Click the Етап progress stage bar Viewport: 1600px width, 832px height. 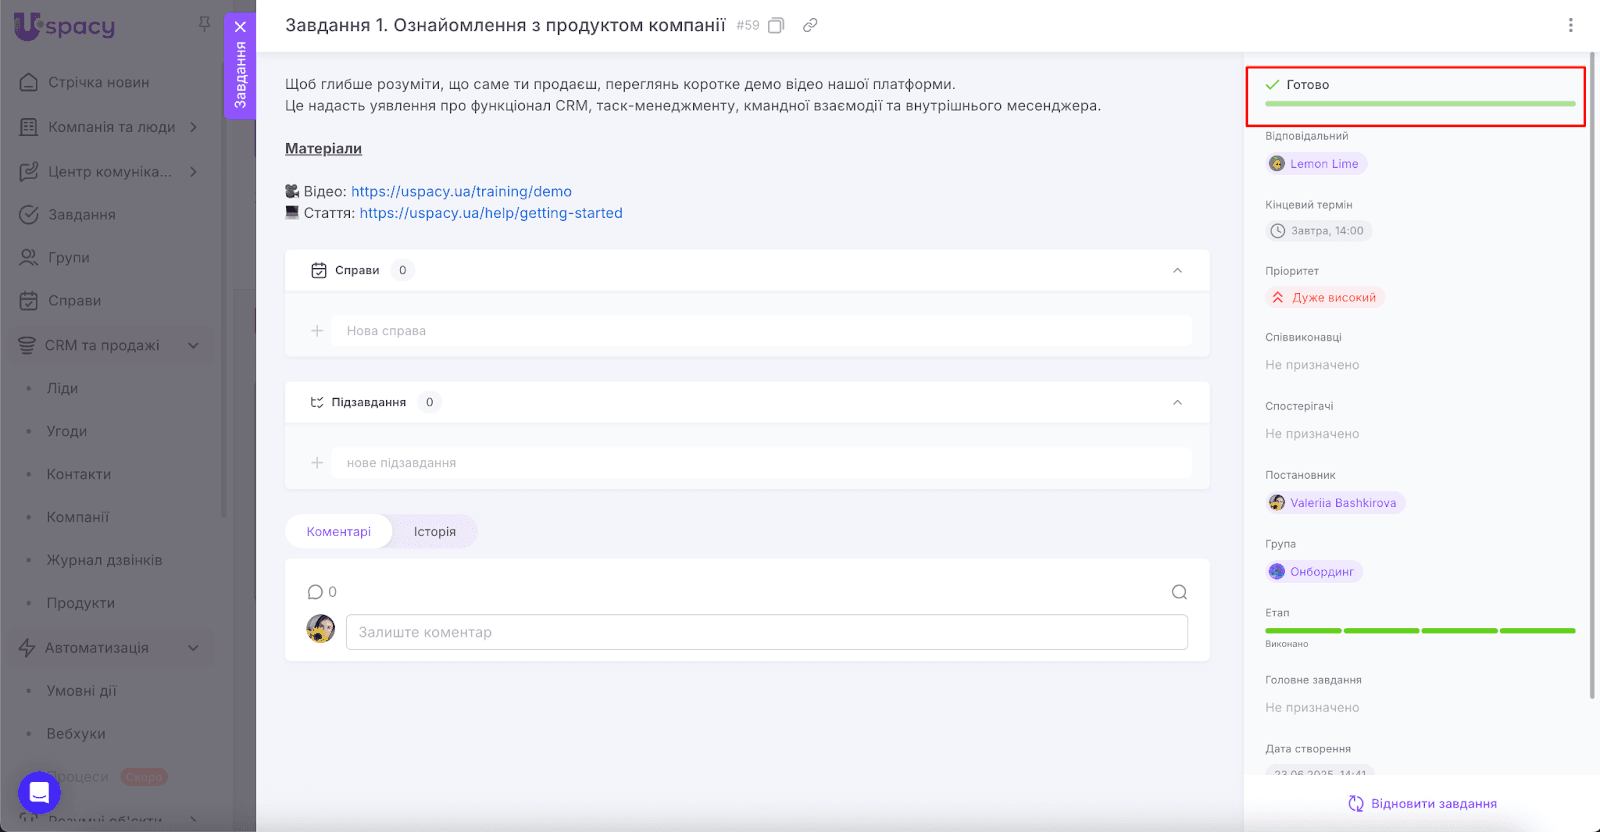1419,631
